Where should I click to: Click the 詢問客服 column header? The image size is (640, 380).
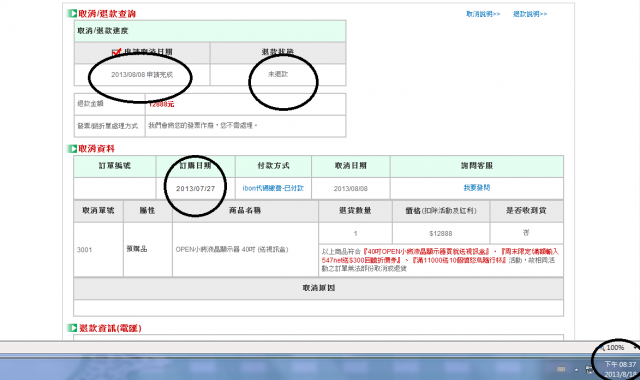477,166
